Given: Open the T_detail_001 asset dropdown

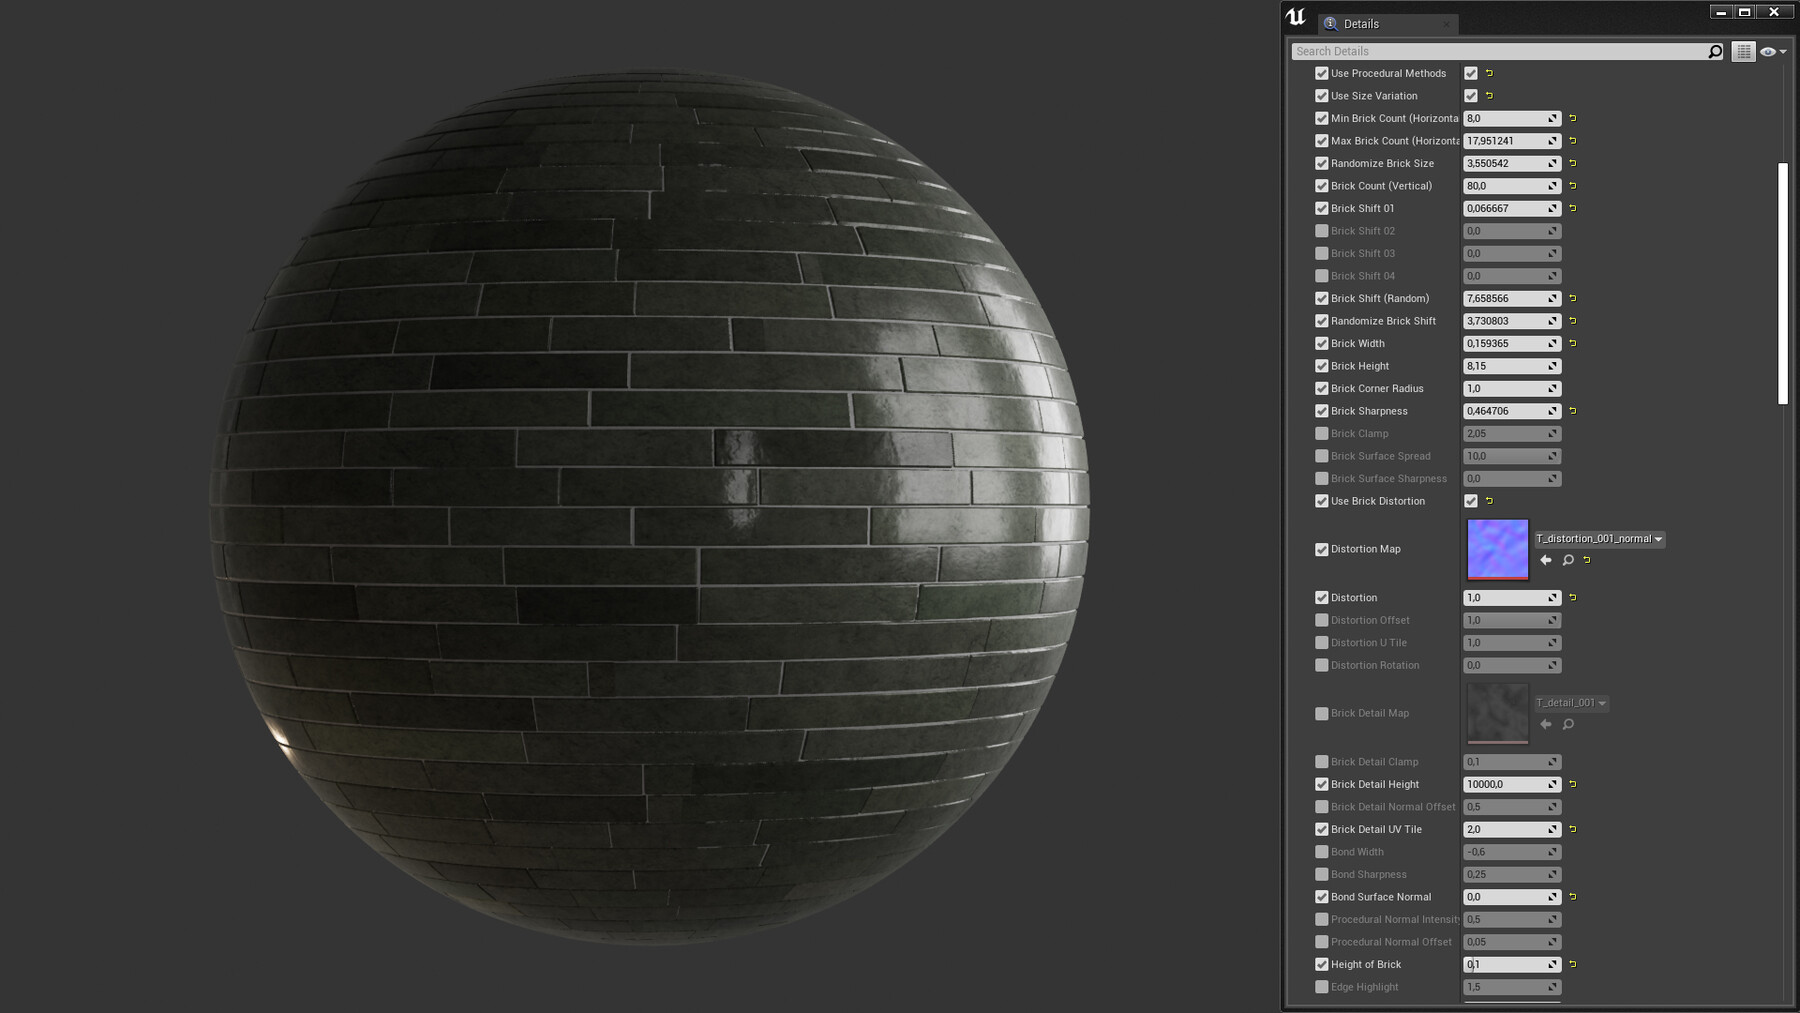Looking at the screenshot, I should [1571, 703].
